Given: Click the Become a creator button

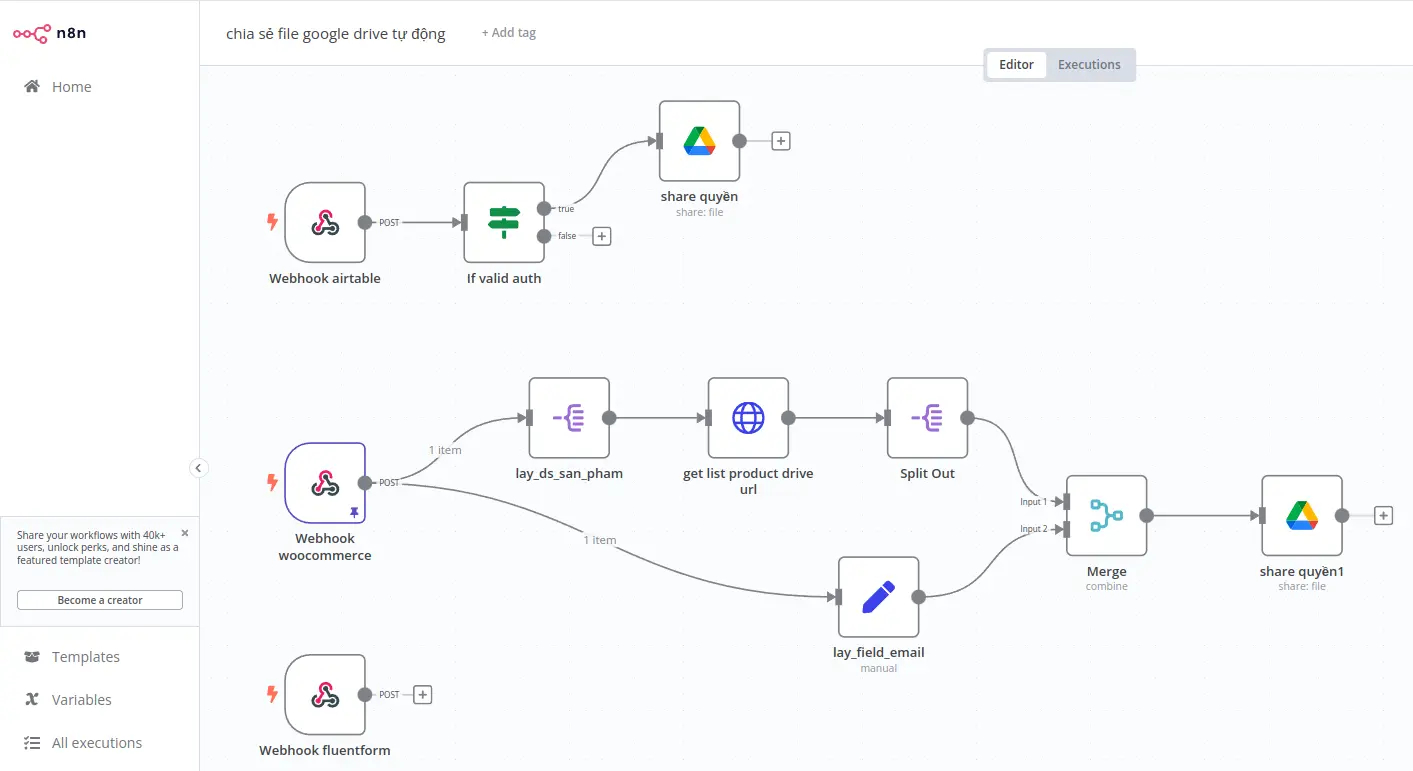Looking at the screenshot, I should tap(100, 600).
